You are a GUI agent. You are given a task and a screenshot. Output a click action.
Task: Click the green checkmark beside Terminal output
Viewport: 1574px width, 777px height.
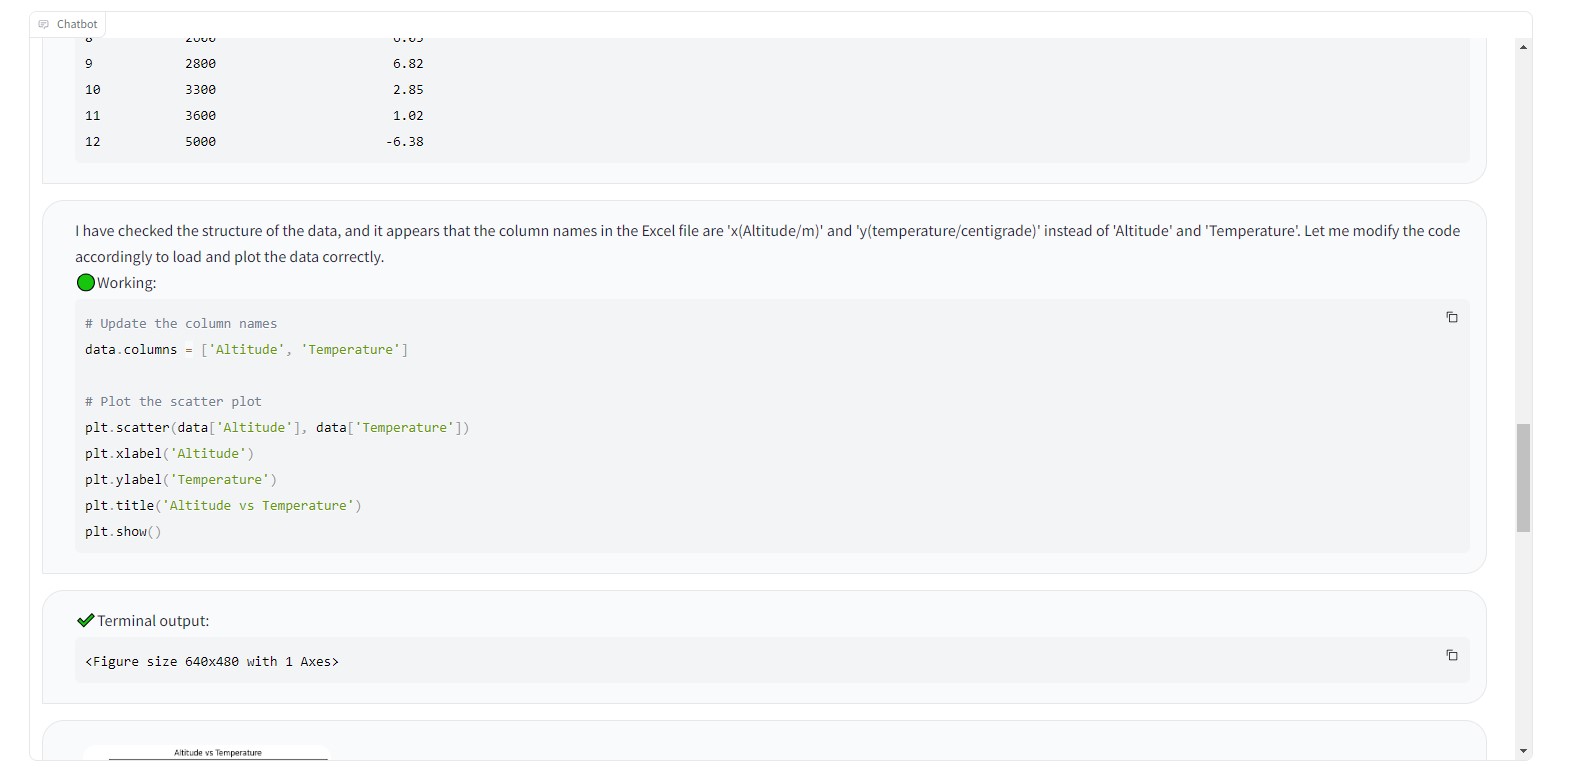(85, 621)
